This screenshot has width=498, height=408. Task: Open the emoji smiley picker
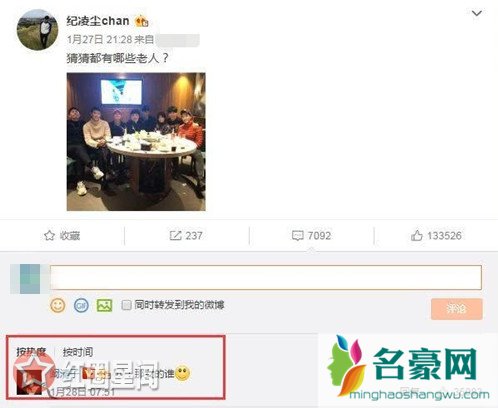click(58, 305)
